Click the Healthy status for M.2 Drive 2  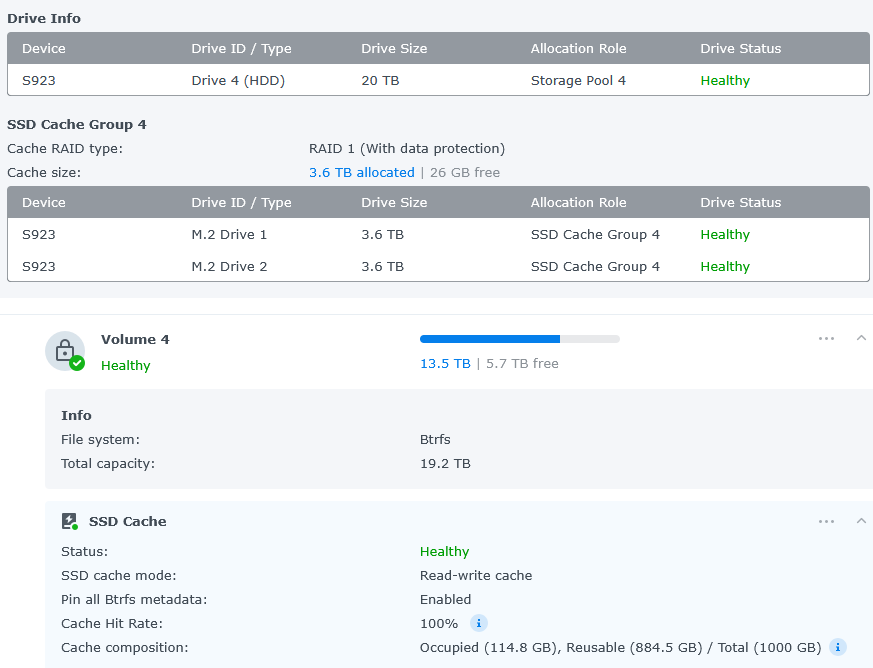coord(725,266)
